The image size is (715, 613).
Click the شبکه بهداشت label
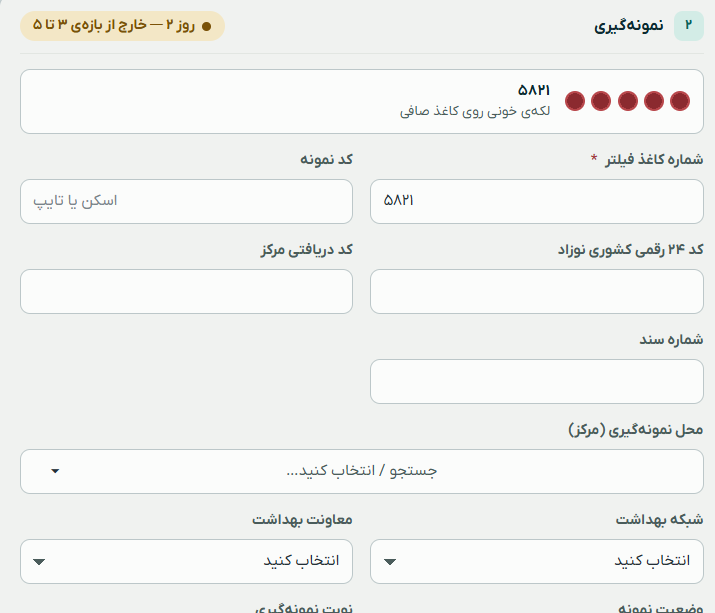click(x=659, y=519)
